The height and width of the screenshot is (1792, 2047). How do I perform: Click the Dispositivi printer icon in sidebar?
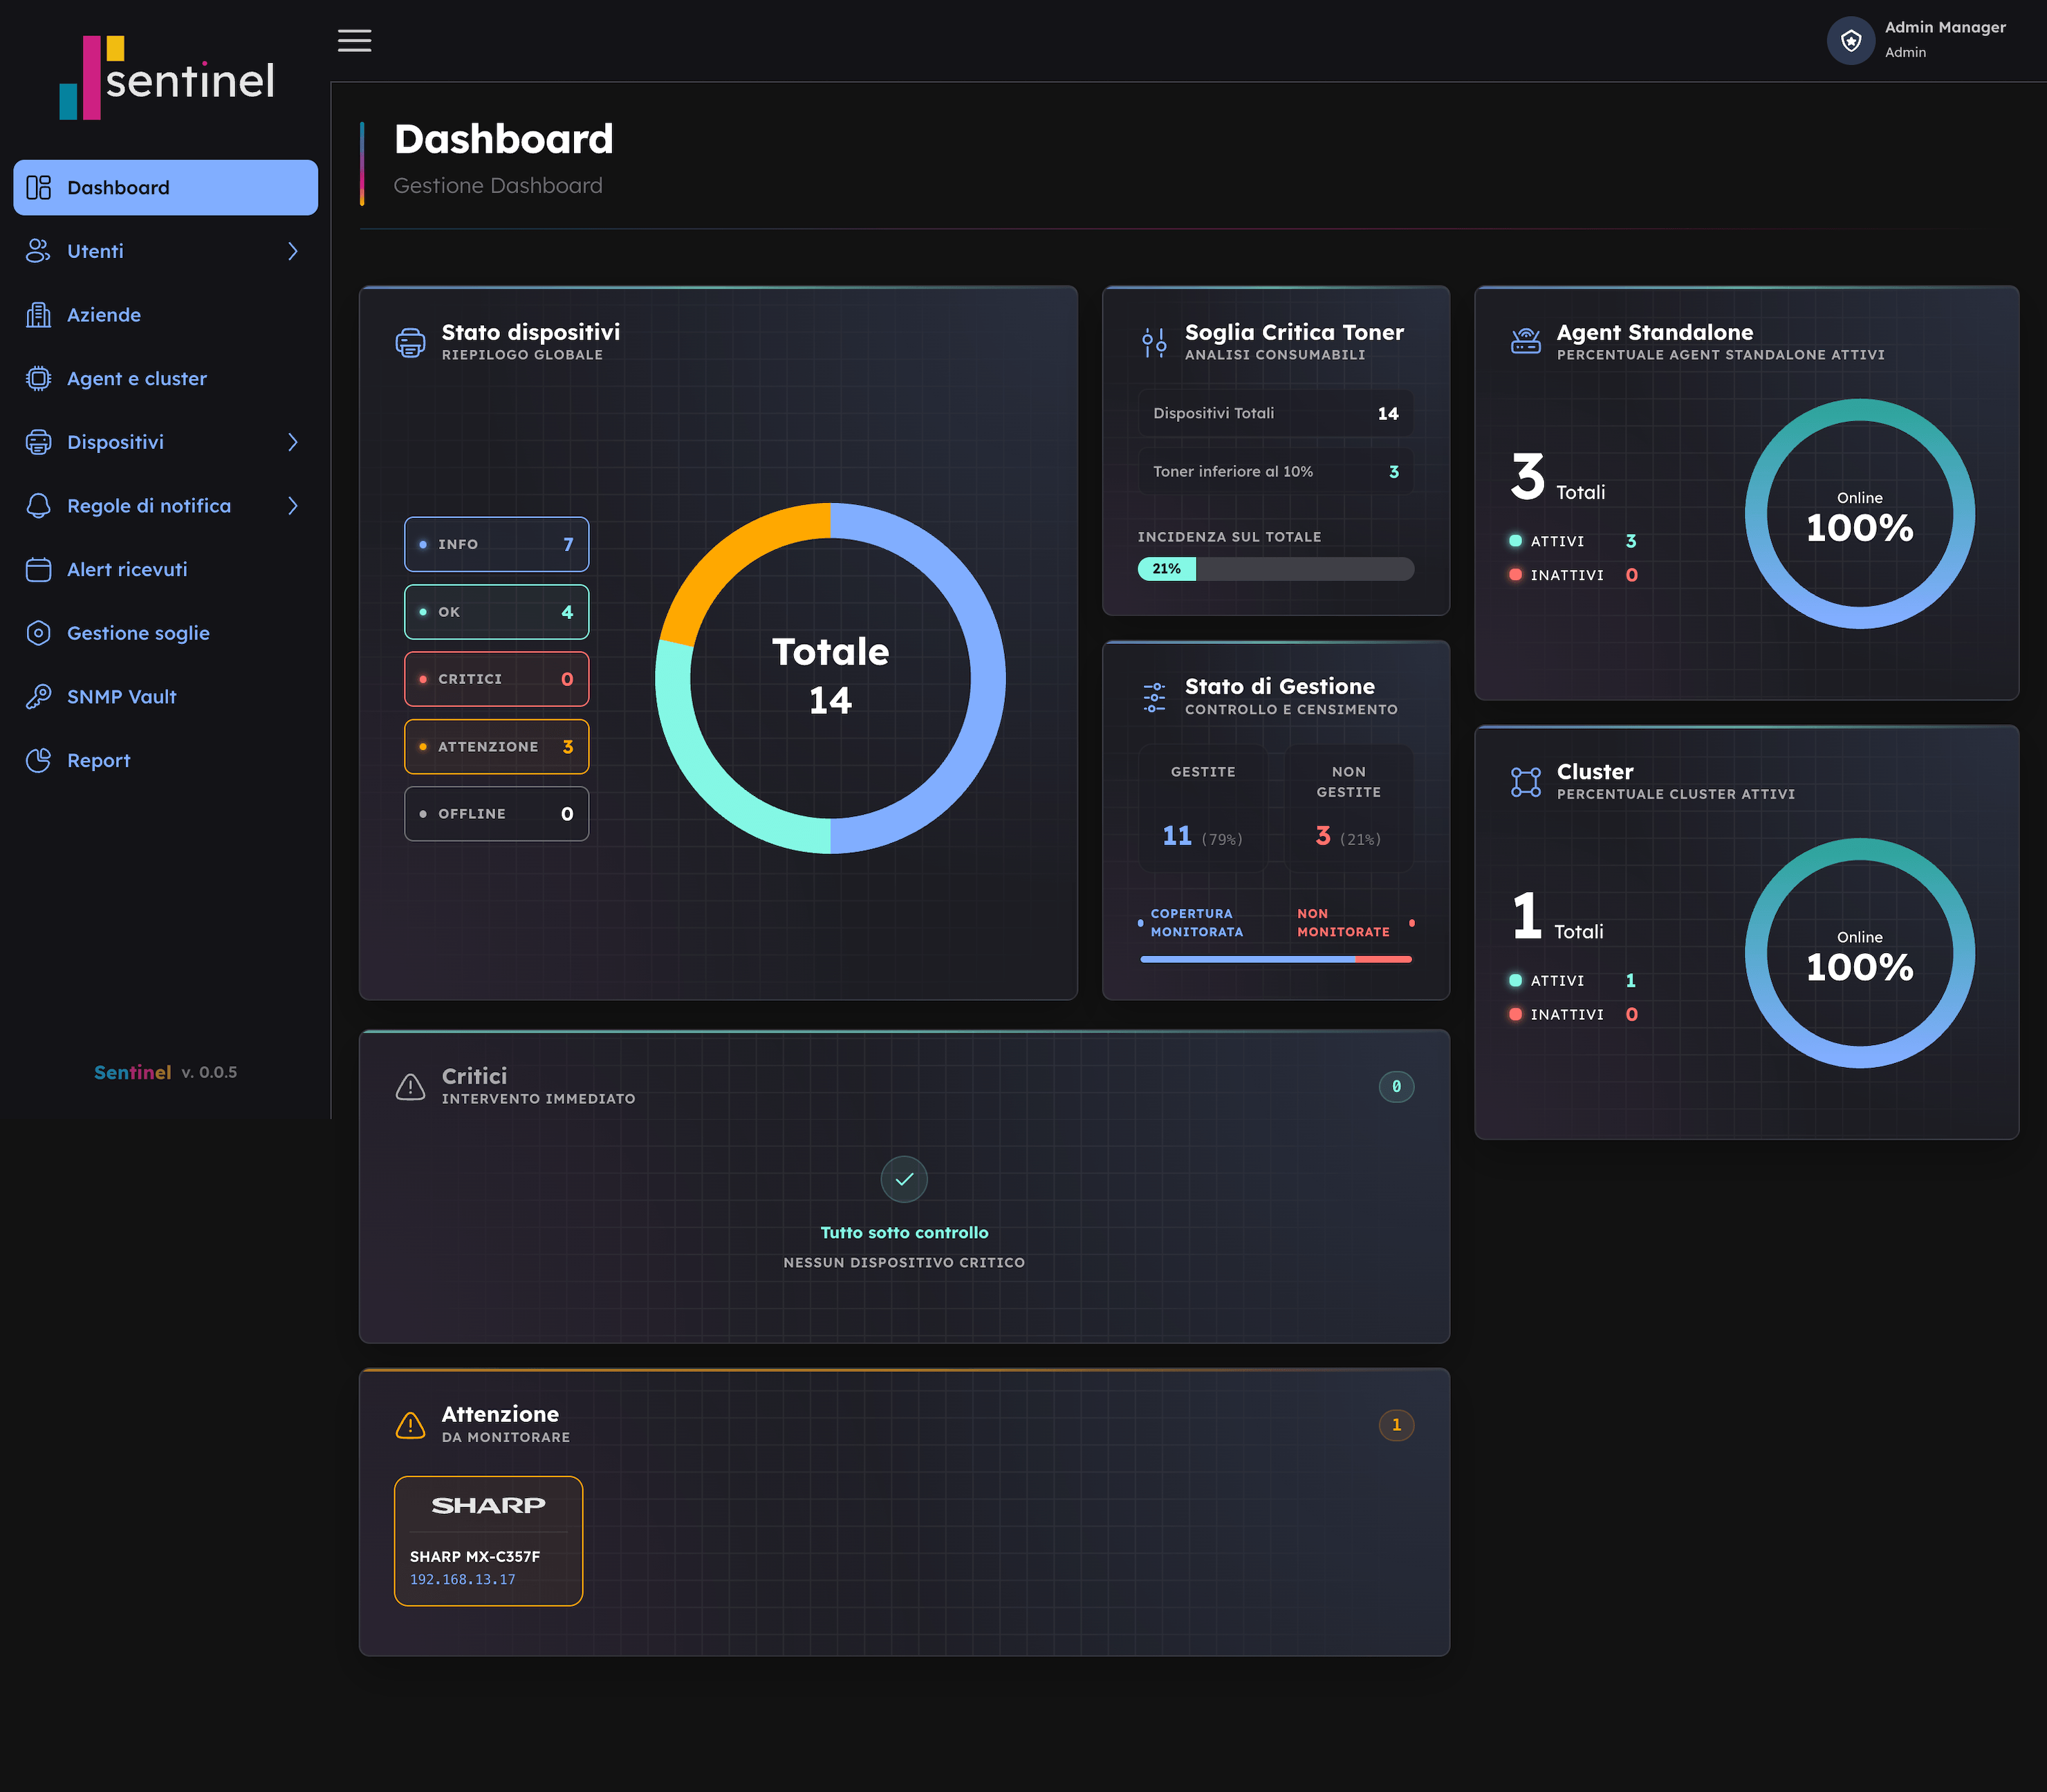pos(38,442)
